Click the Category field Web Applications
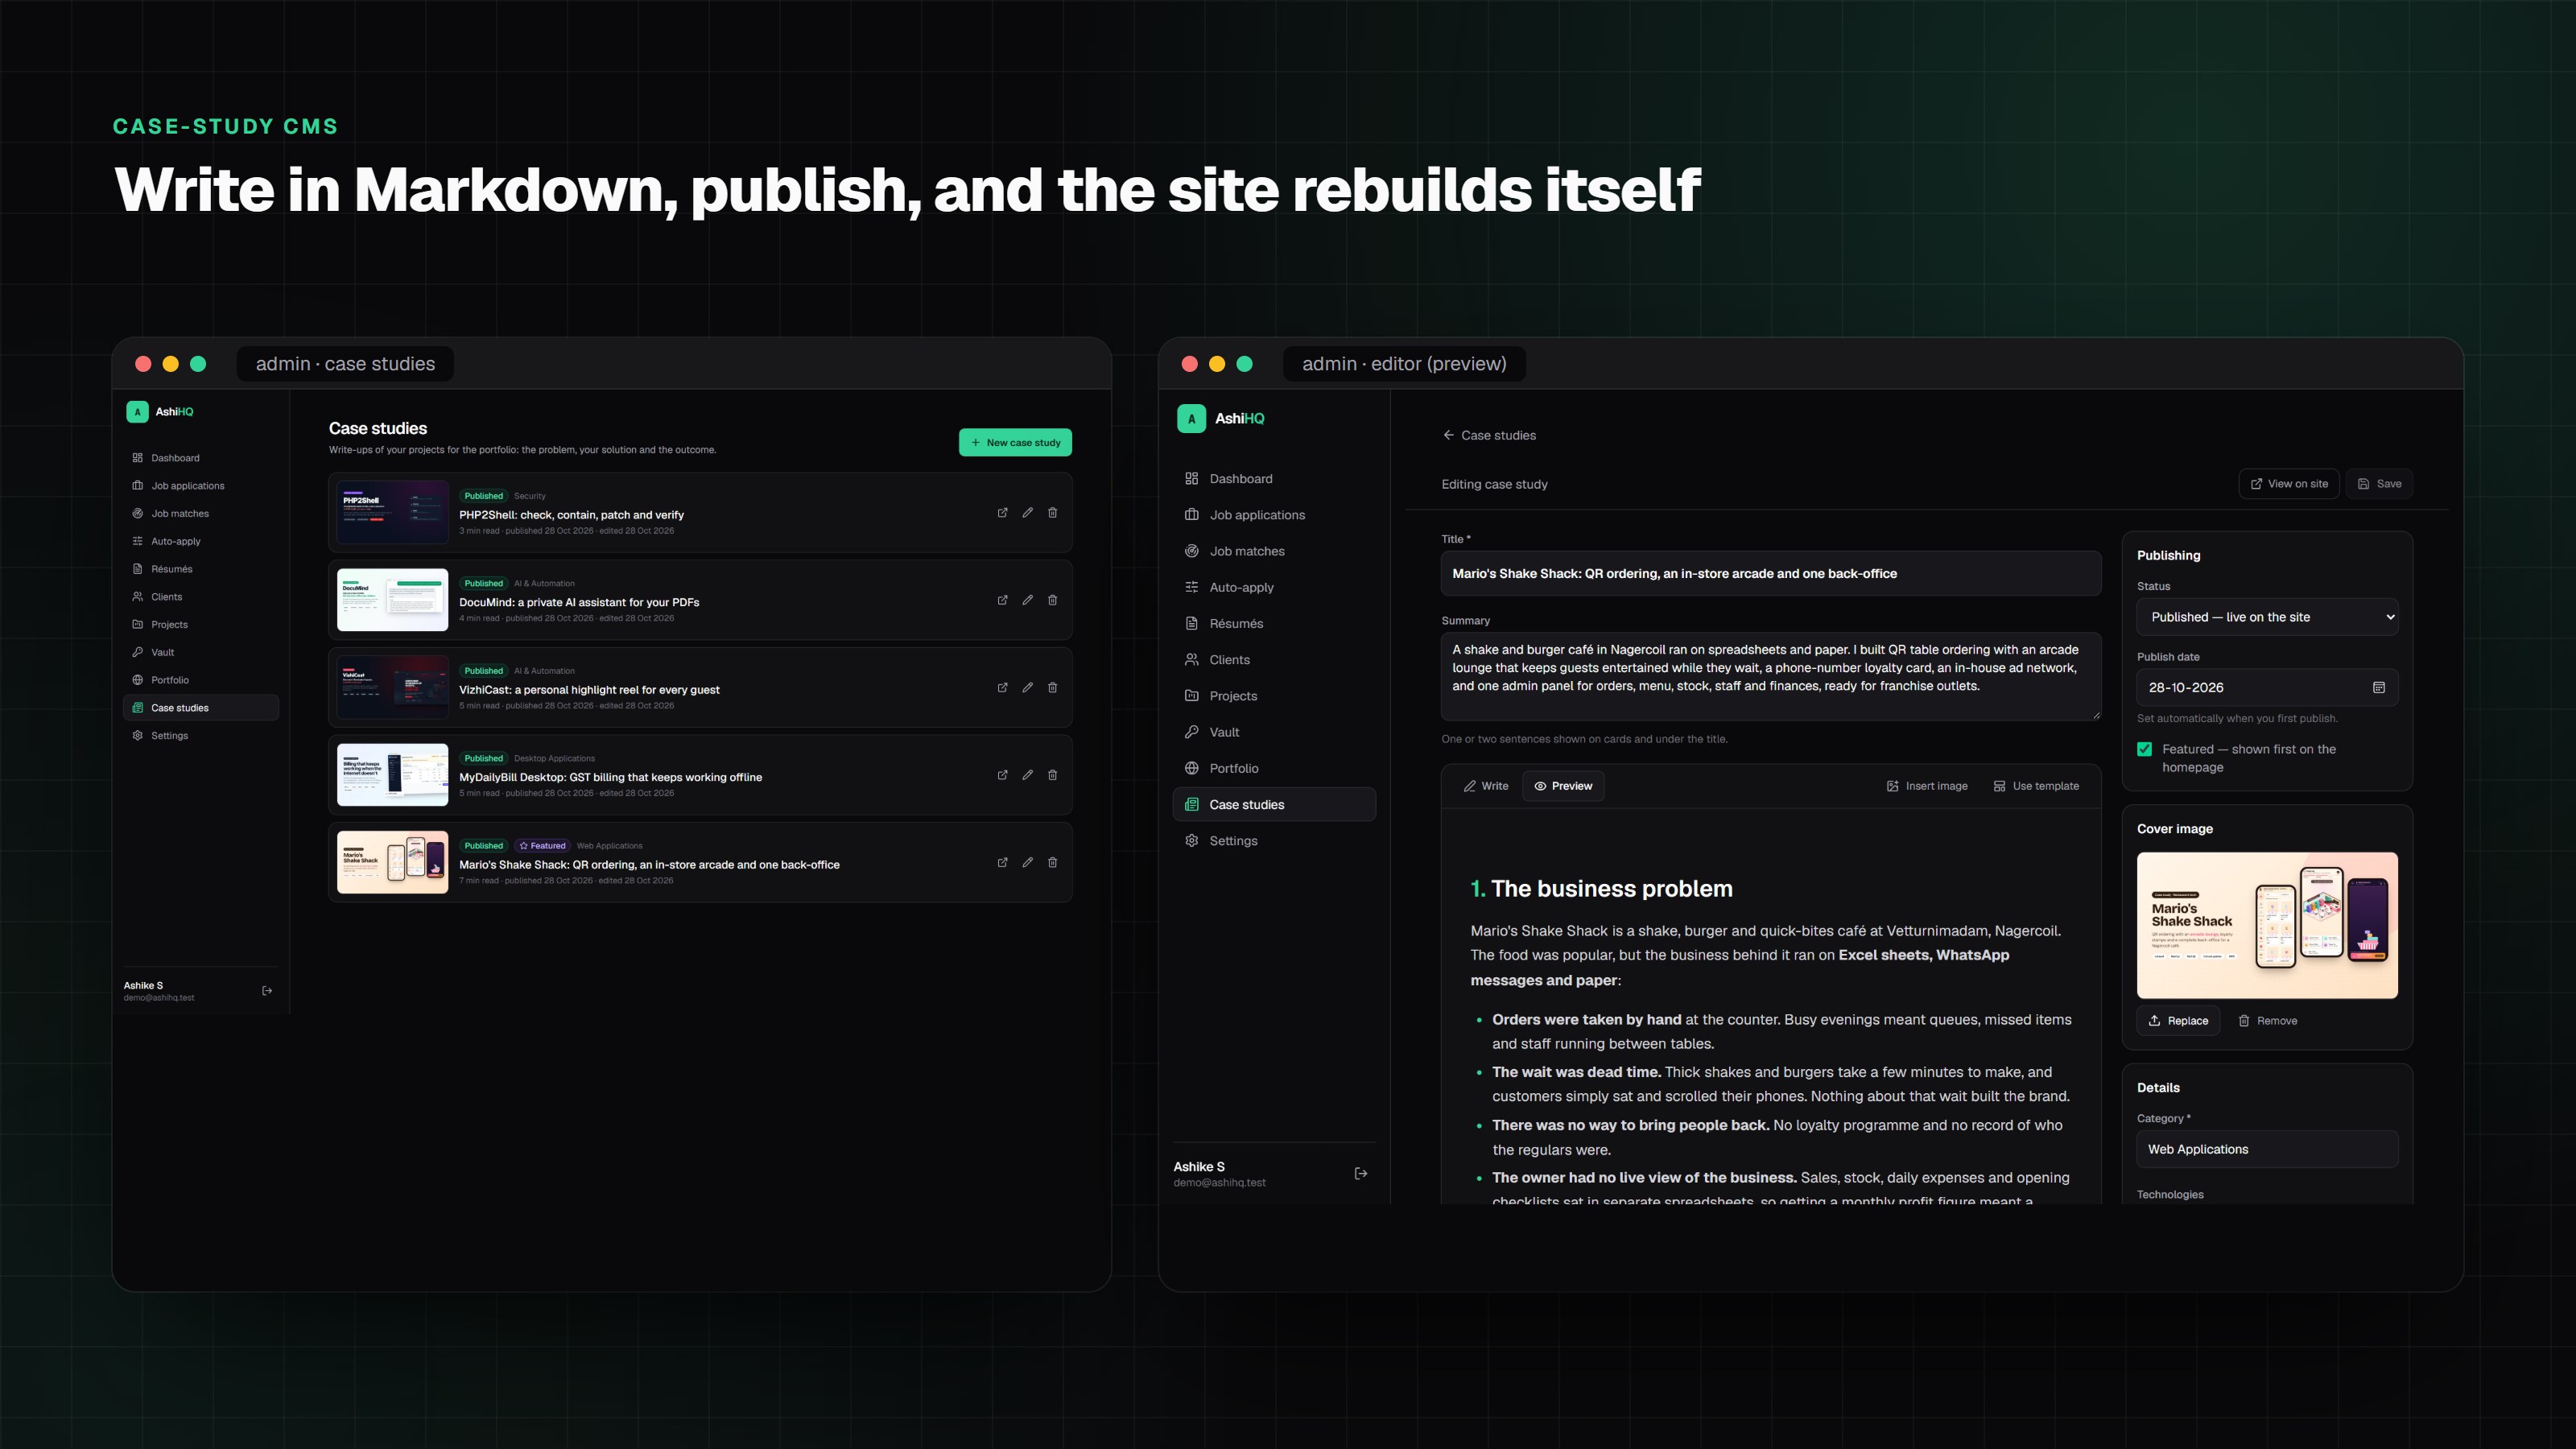Viewport: 2576px width, 1449px height. coord(2267,1149)
